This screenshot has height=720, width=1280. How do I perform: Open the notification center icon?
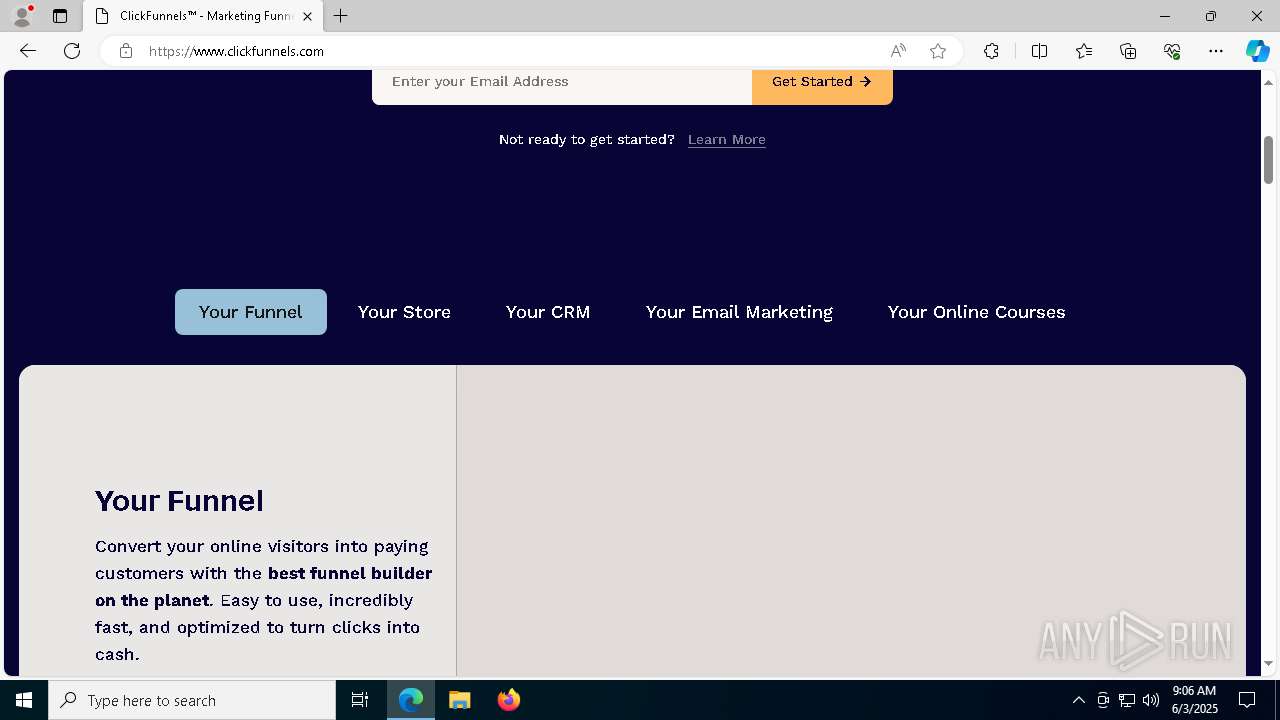coord(1248,700)
